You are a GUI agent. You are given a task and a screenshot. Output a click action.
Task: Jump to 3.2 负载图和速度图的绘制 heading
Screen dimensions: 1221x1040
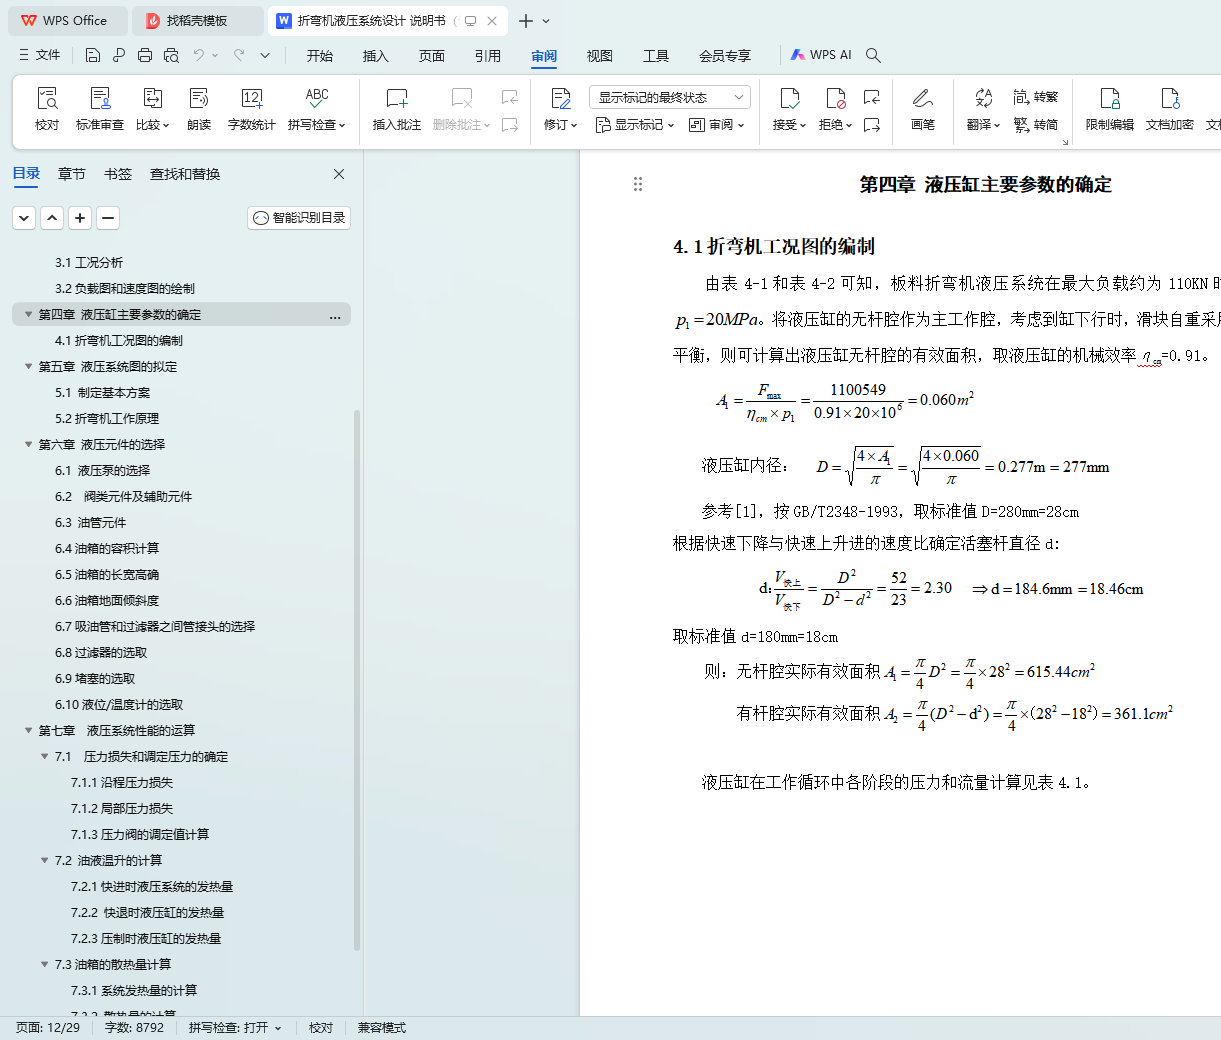125,288
